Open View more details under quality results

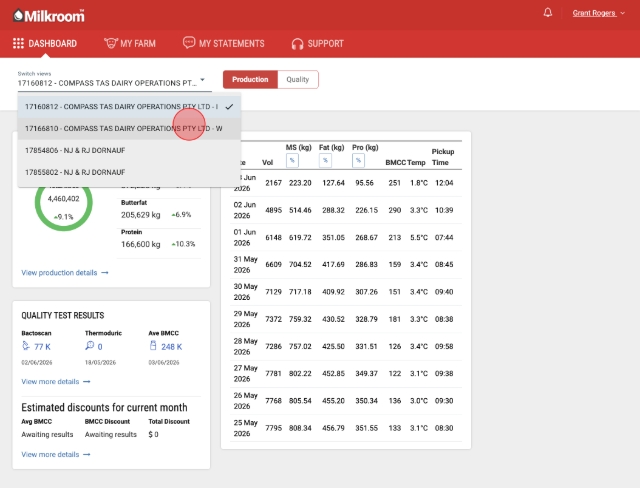[56, 382]
